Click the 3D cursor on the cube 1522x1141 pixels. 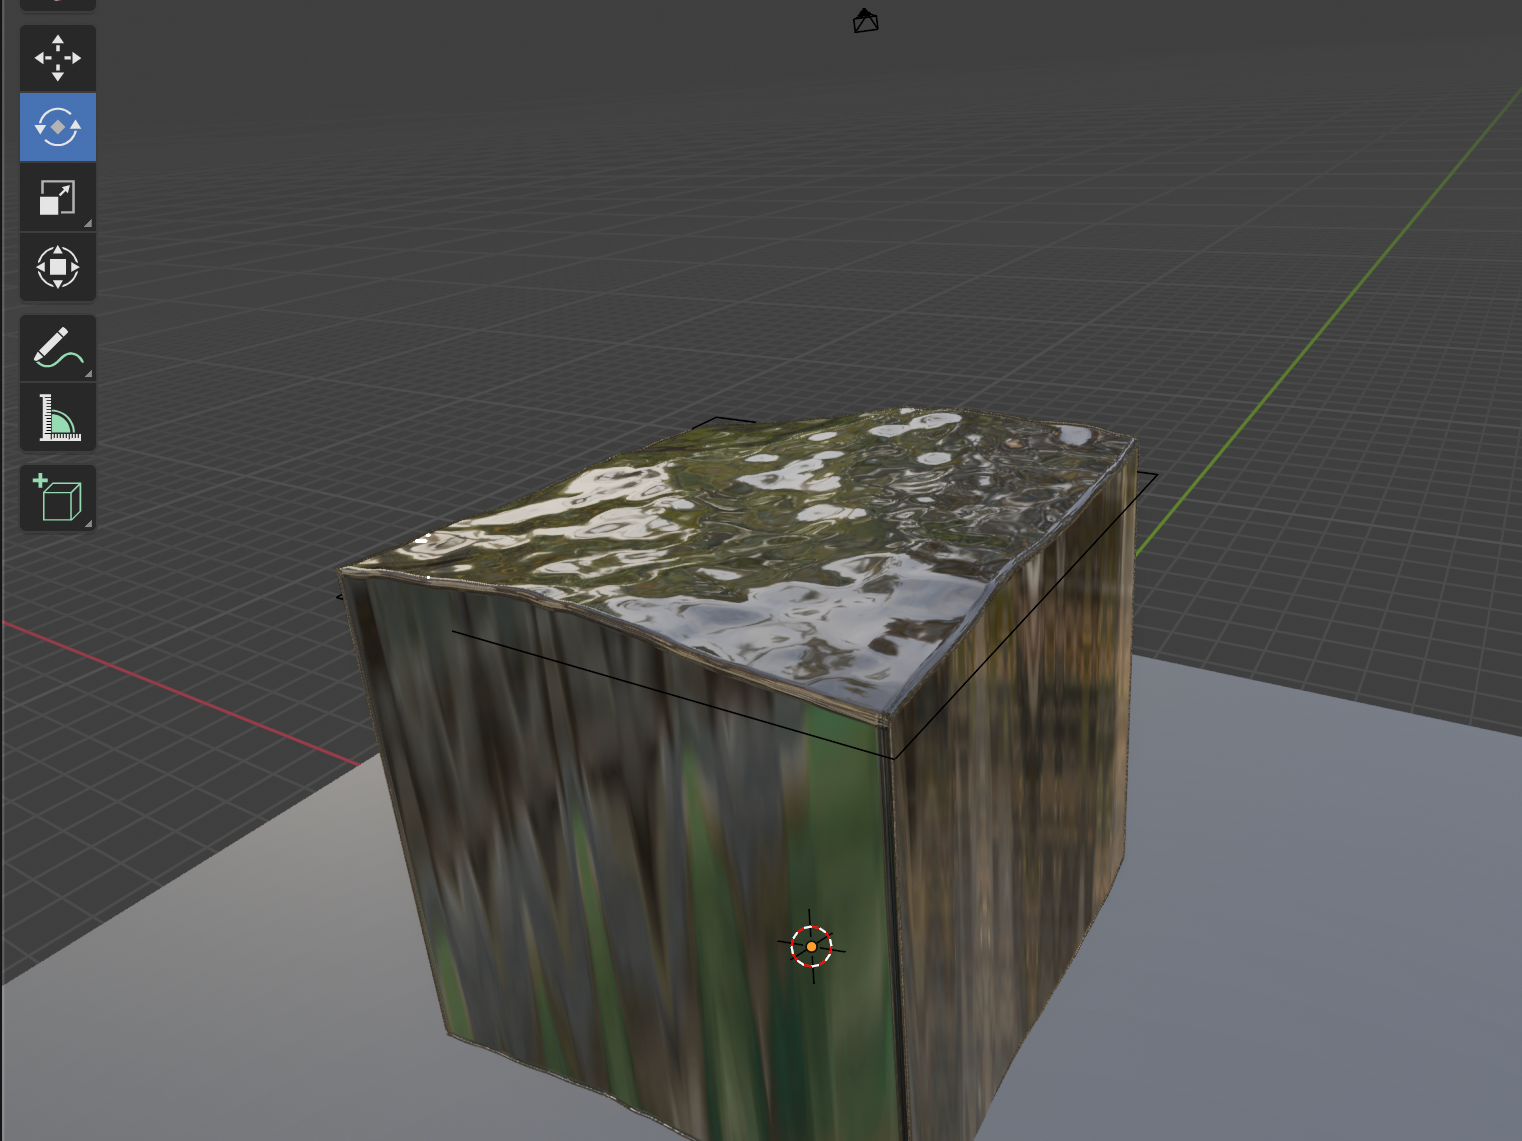pos(811,946)
